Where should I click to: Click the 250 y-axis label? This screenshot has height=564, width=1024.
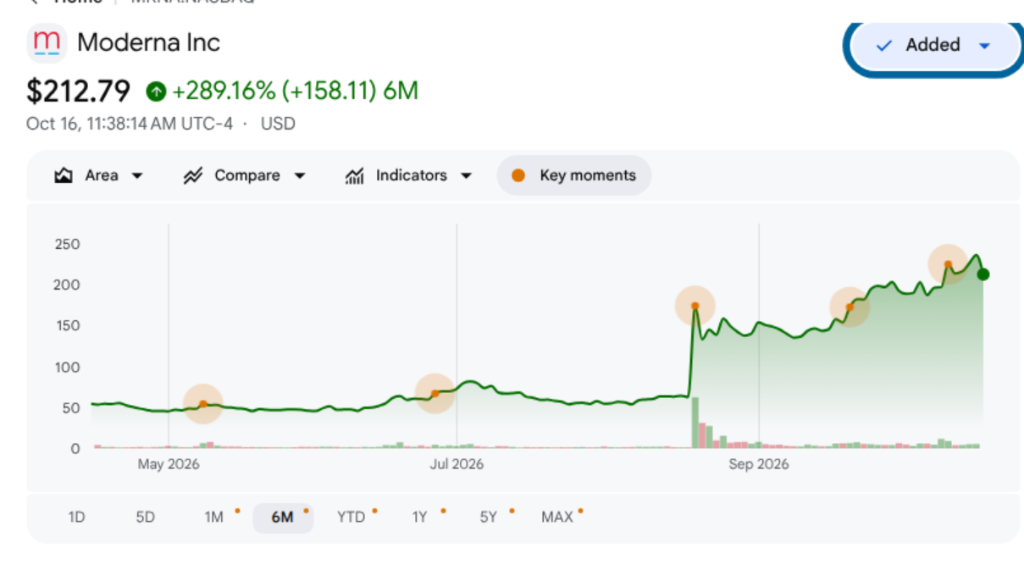[67, 244]
